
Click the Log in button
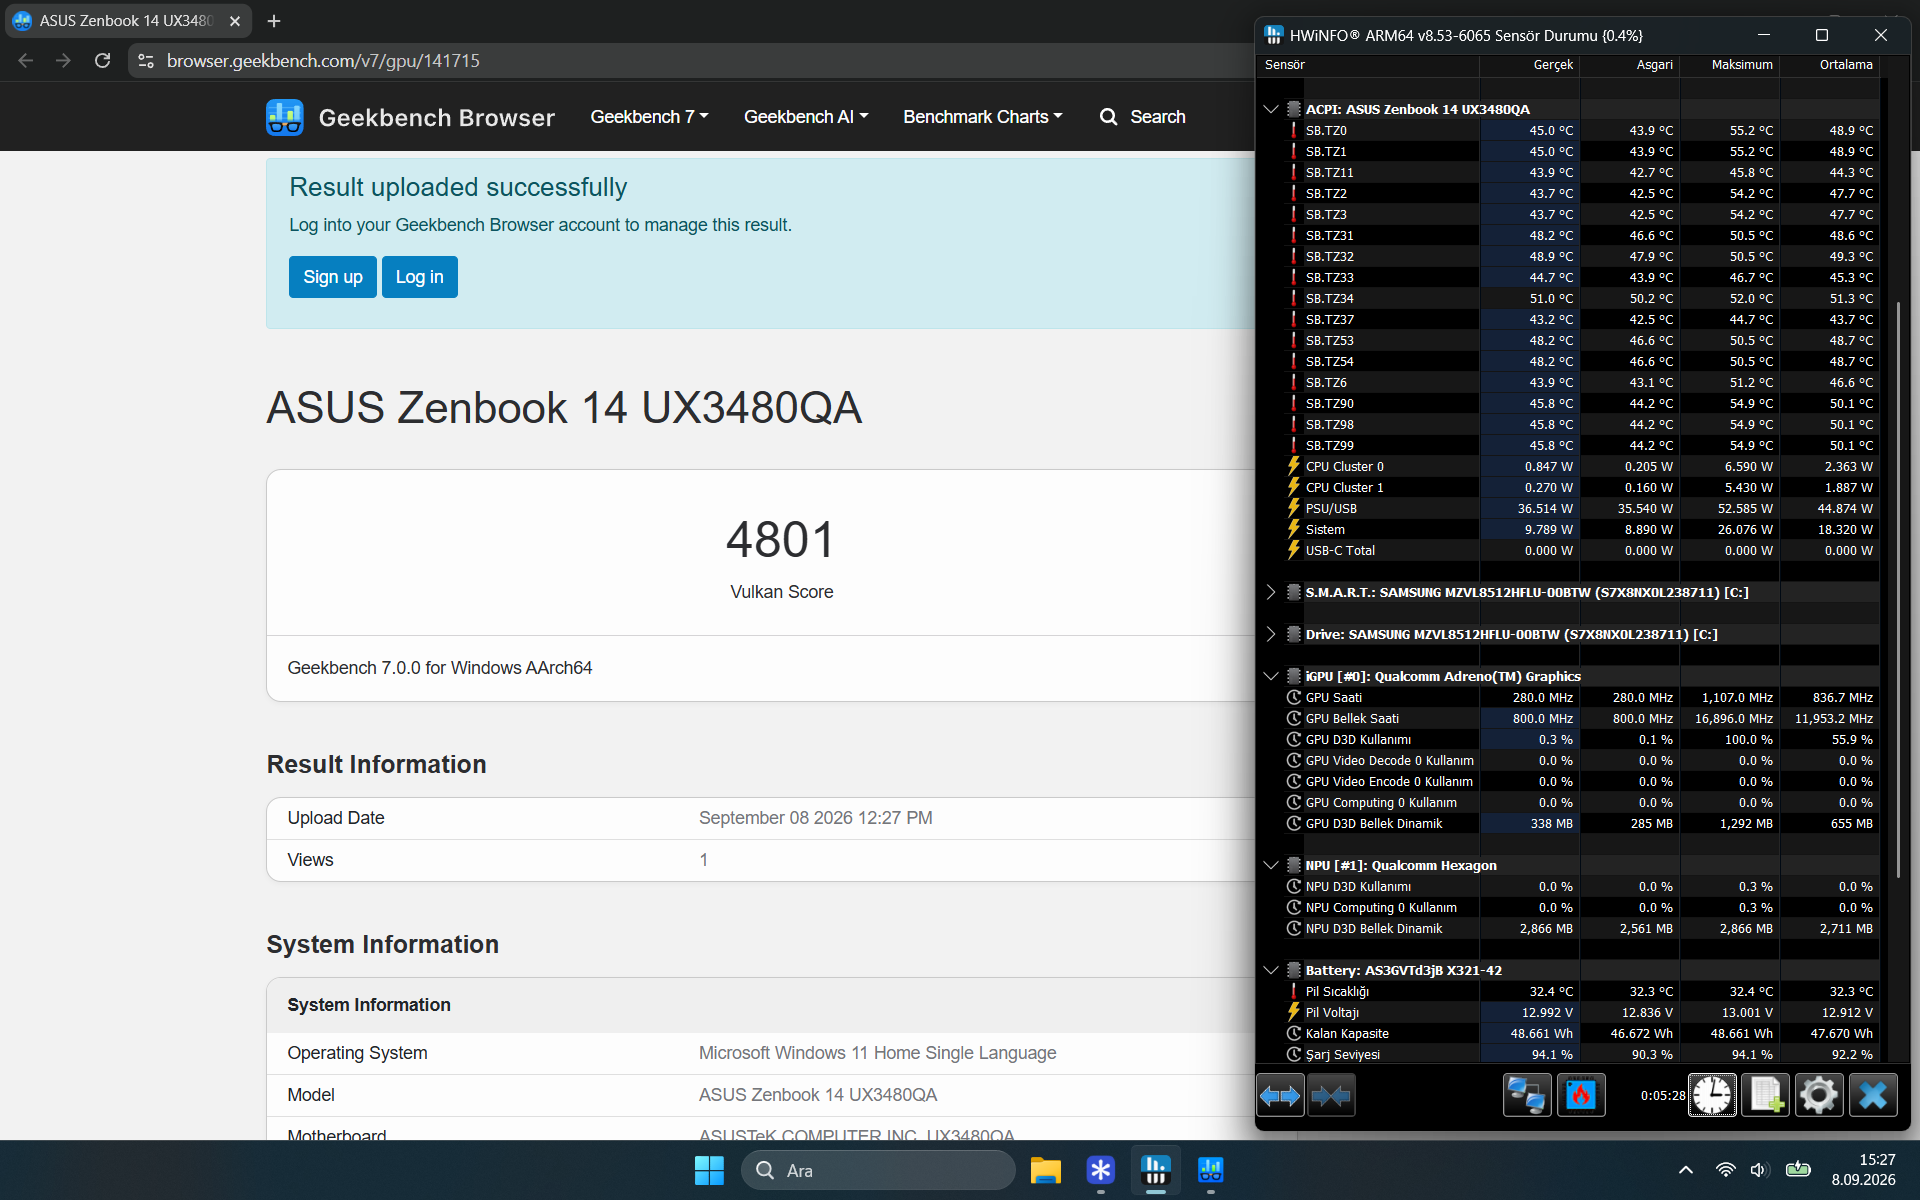(419, 277)
